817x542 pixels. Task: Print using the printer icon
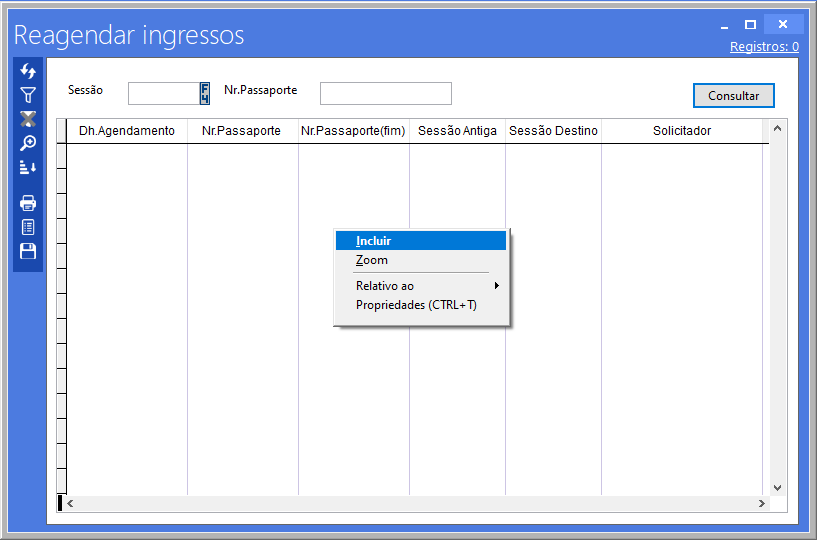28,203
